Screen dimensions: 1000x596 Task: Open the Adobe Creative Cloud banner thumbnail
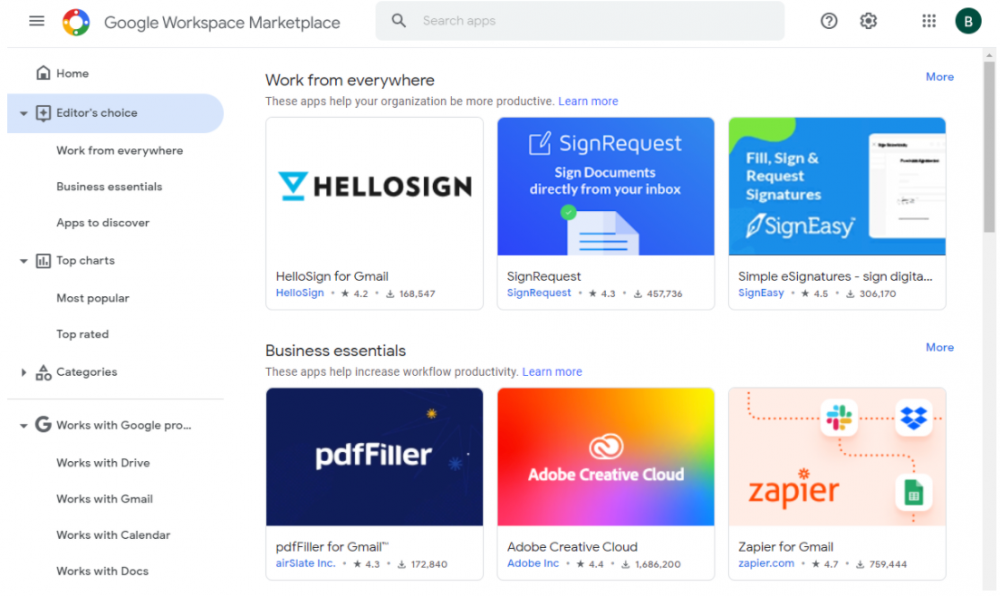[x=605, y=457]
